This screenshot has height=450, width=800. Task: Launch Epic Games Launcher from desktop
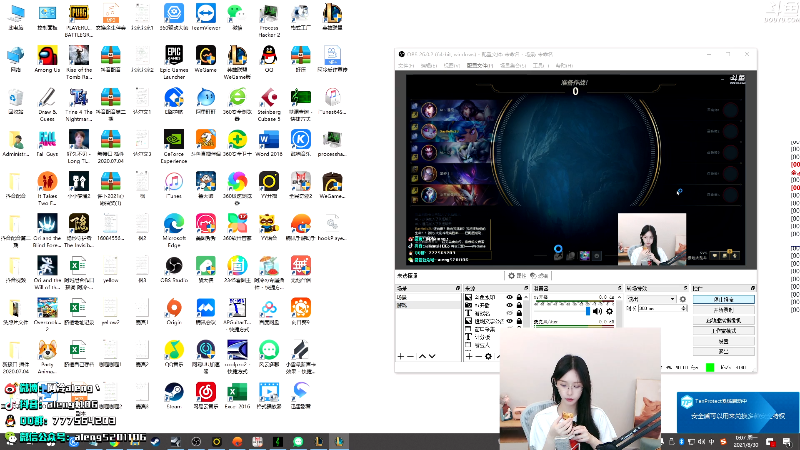click(x=174, y=62)
